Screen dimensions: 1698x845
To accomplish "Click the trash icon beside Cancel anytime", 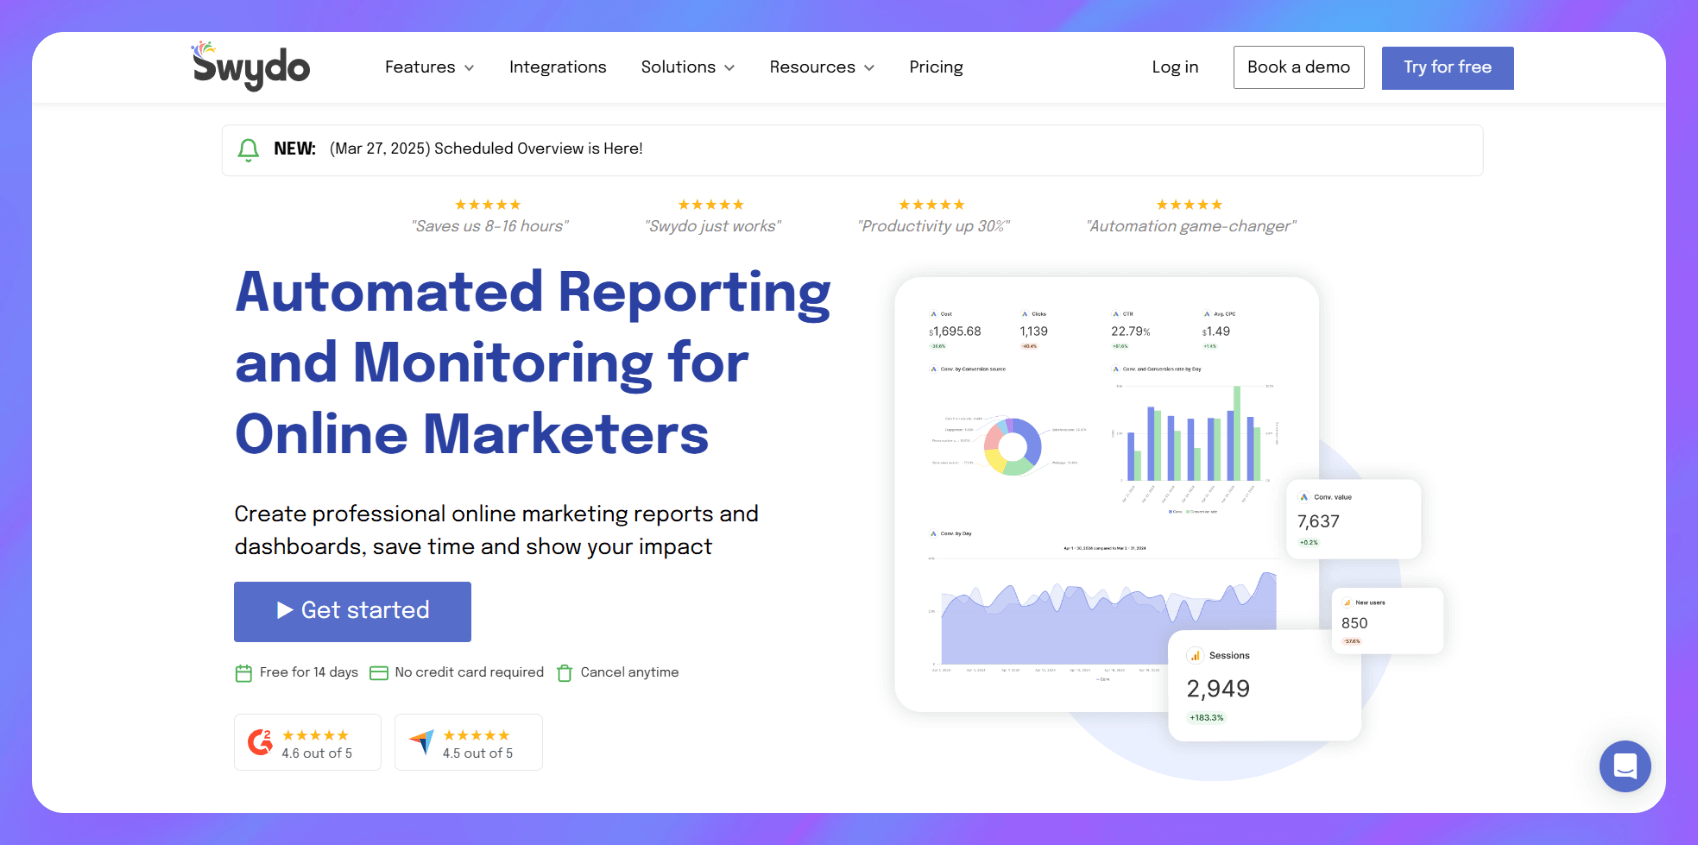I will [x=564, y=673].
